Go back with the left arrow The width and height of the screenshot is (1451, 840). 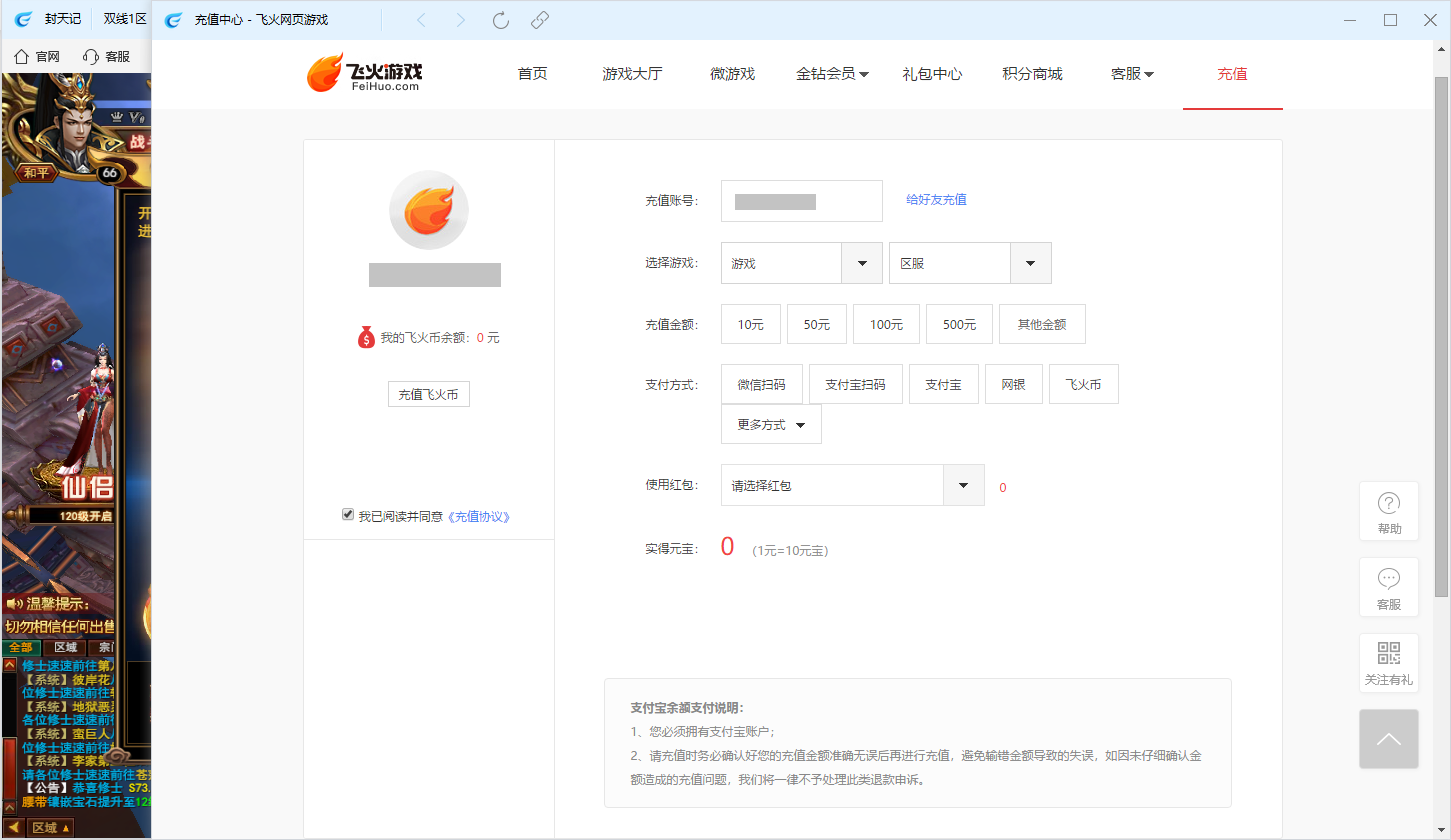pyautogui.click(x=421, y=20)
